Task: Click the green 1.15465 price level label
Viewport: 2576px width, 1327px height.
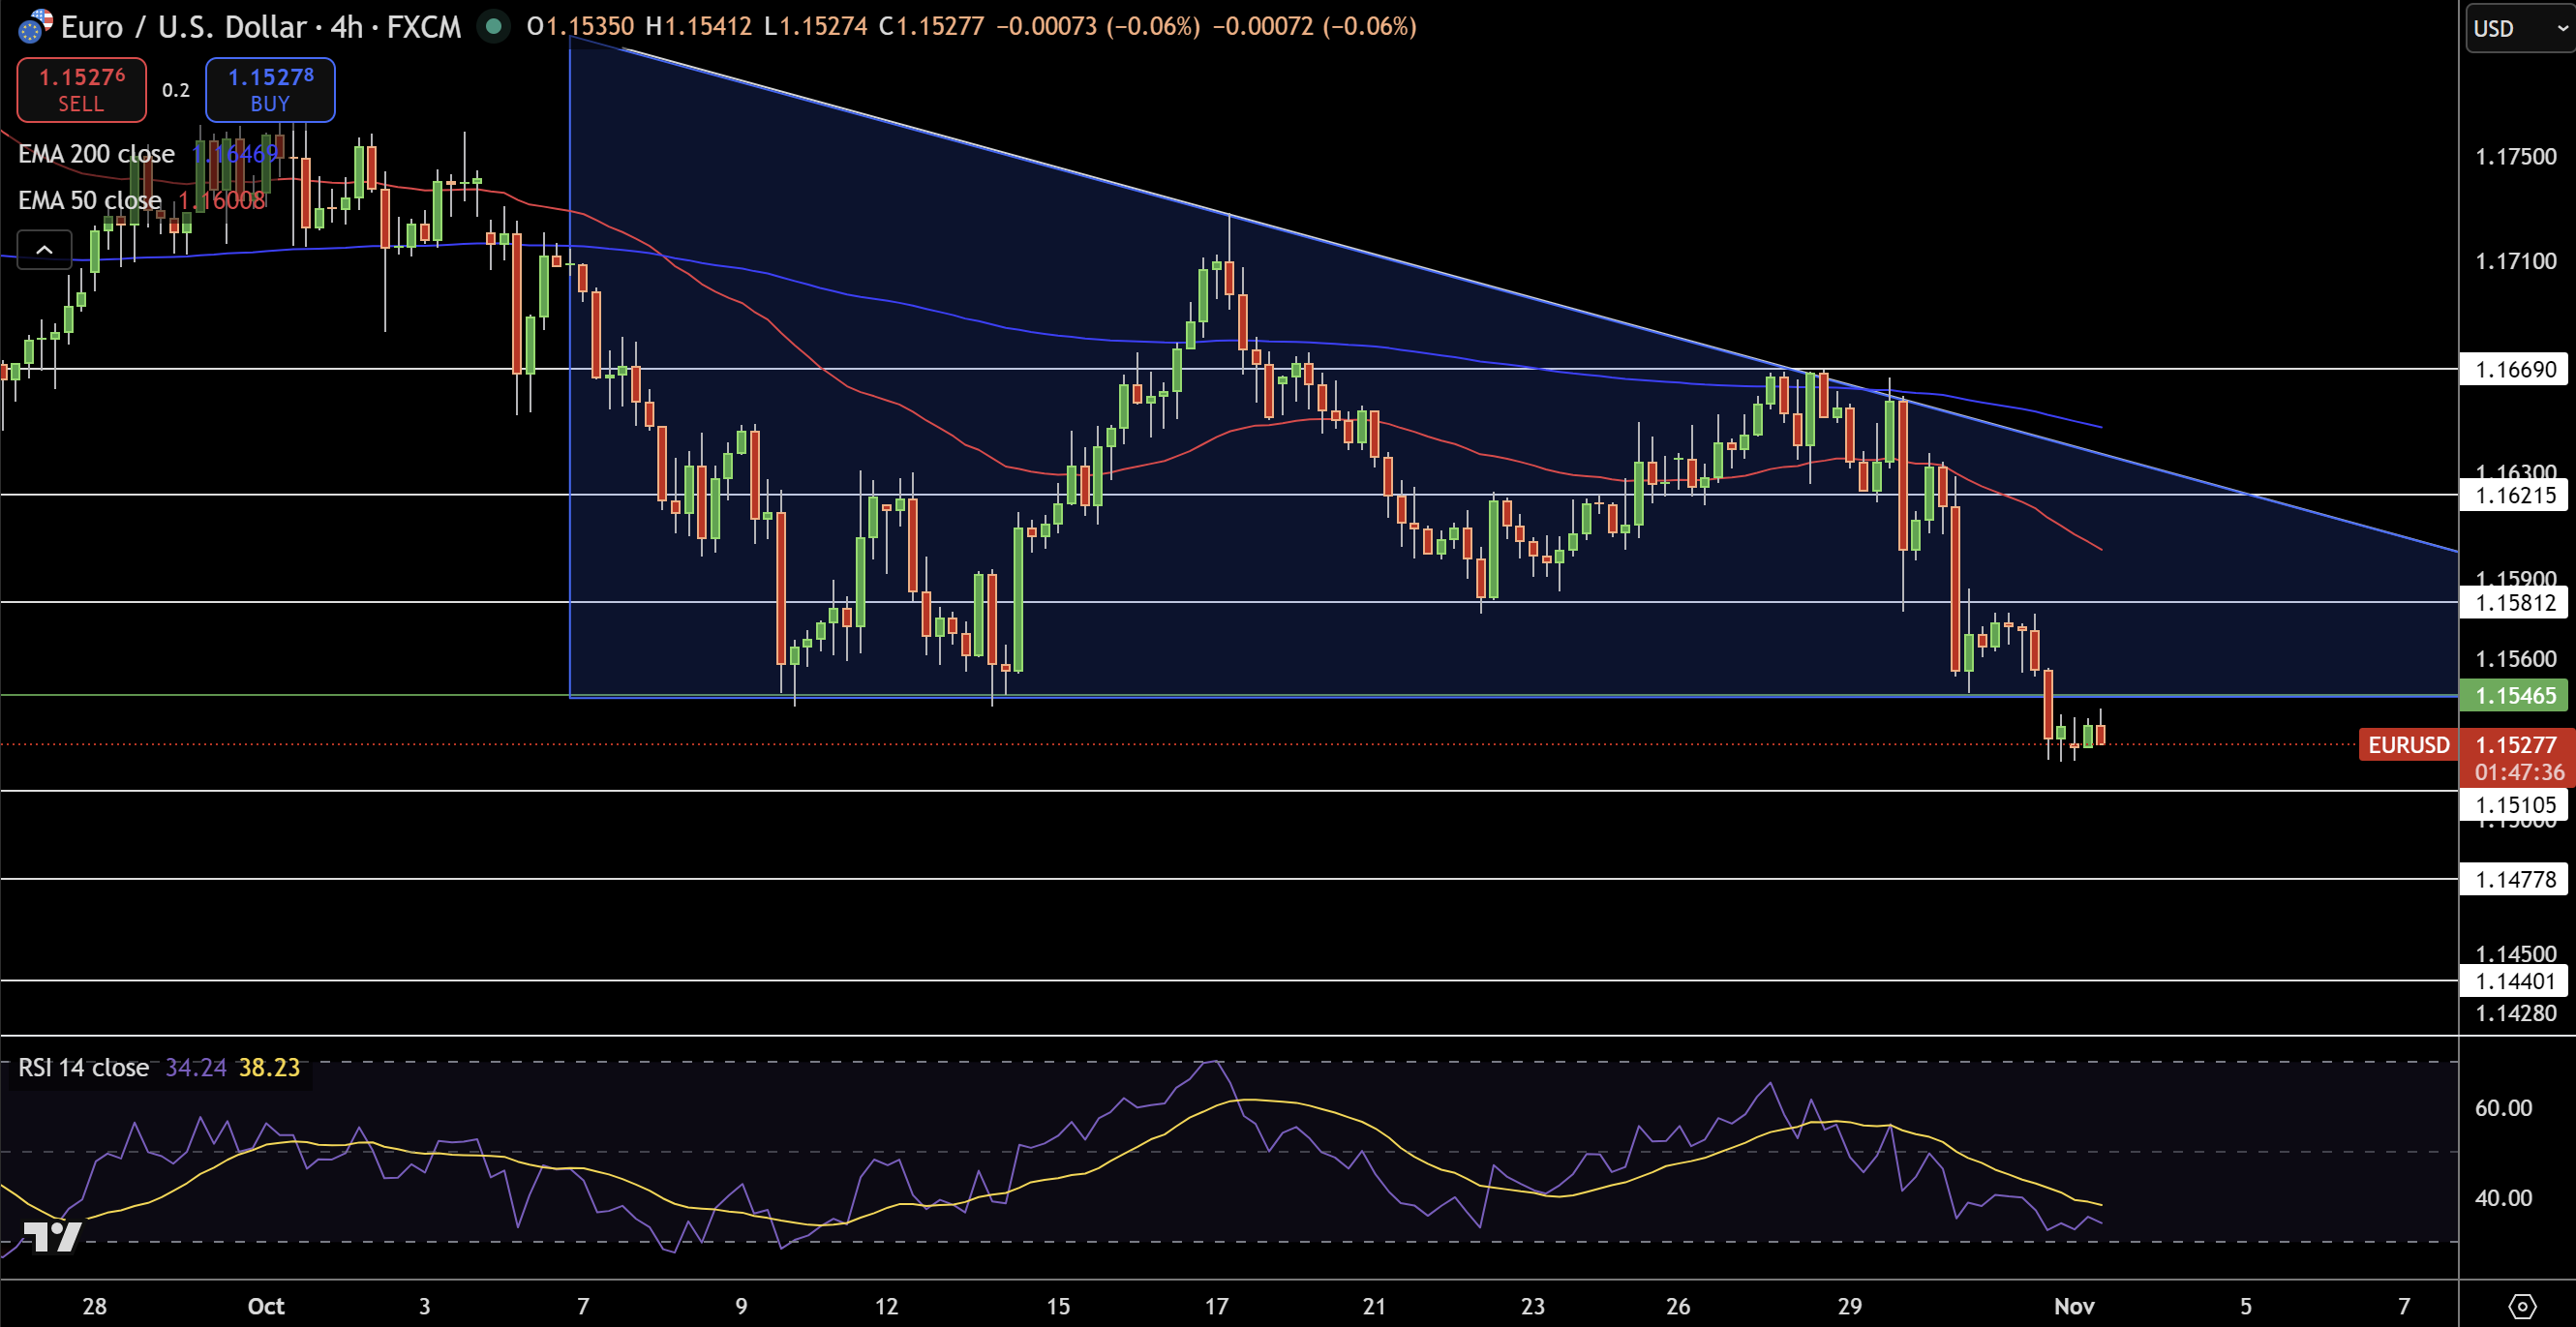Action: coord(2514,696)
